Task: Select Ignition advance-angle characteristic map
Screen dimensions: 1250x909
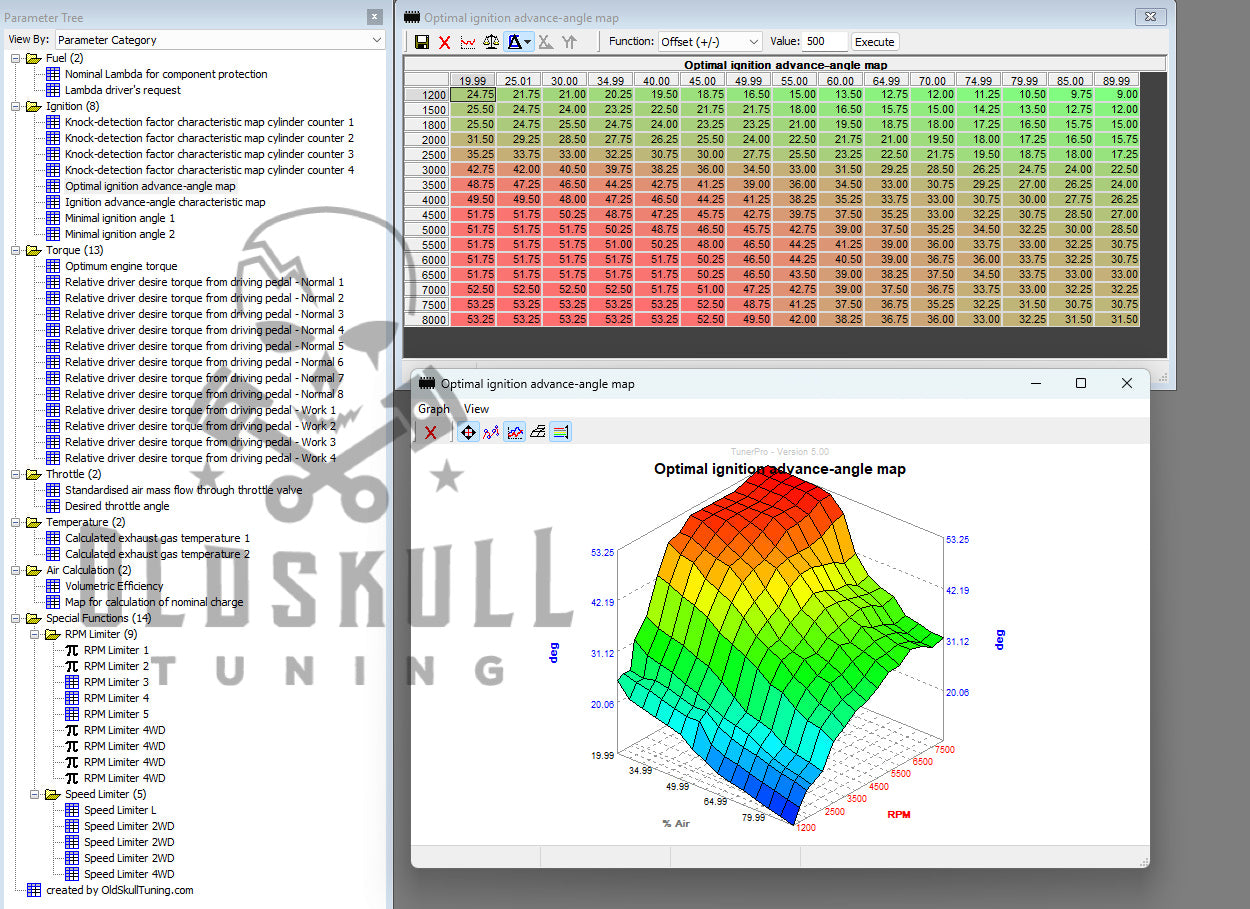Action: 165,202
